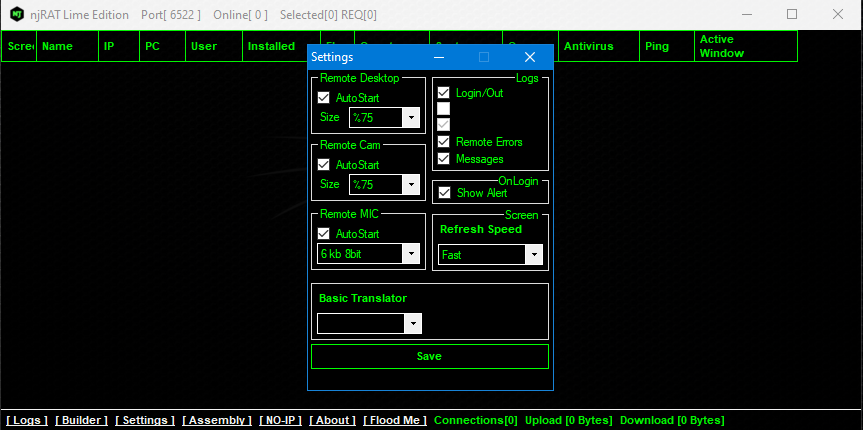Screen dimensions: 863x430
Task: Sort by the Ping column header
Action: pos(667,46)
